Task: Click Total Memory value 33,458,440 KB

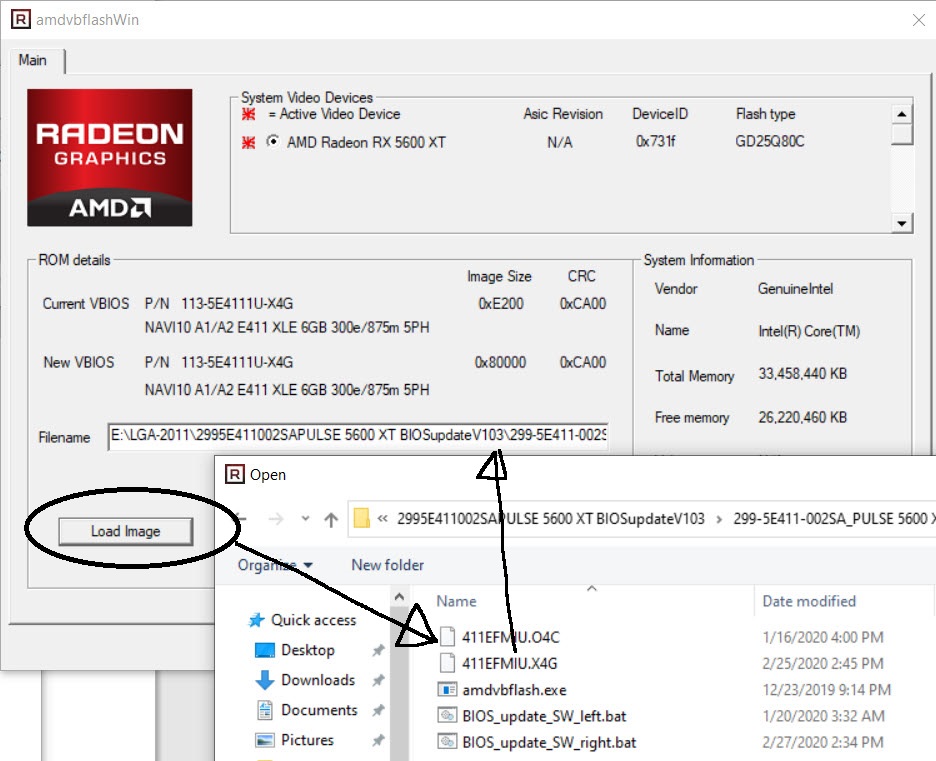Action: (x=802, y=374)
